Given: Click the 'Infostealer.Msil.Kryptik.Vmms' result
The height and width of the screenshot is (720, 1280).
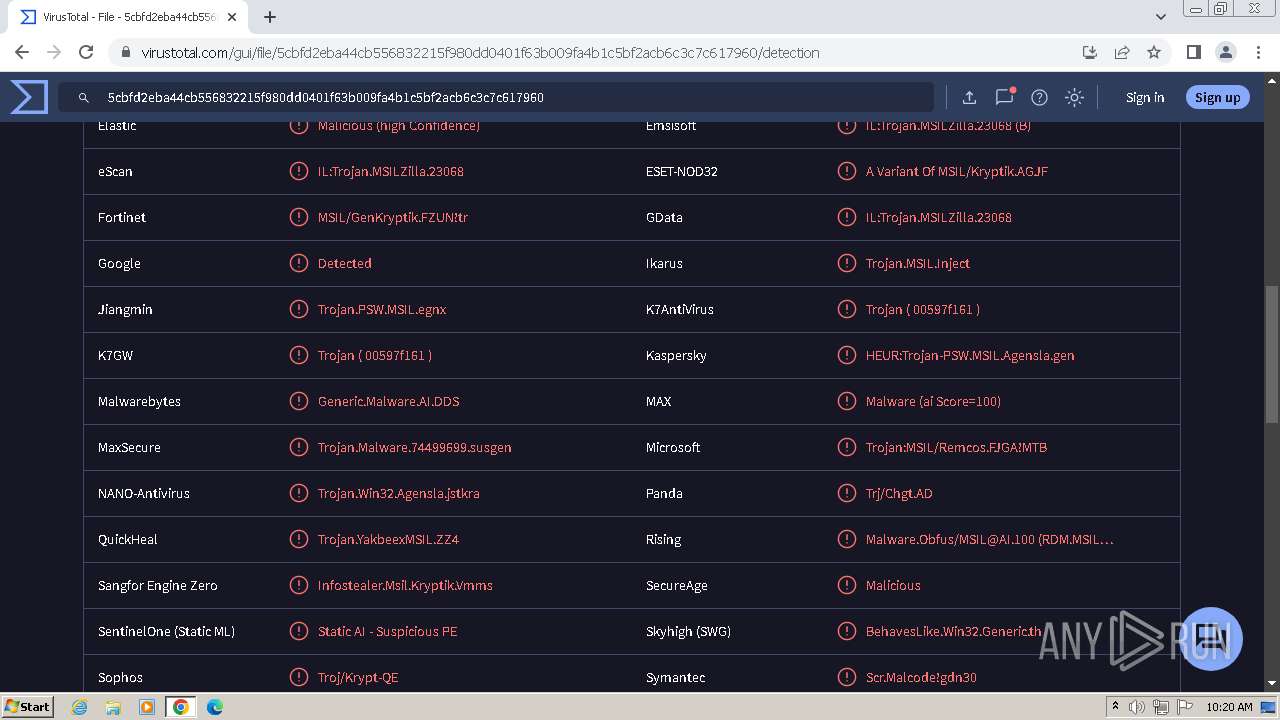Looking at the screenshot, I should [405, 585].
